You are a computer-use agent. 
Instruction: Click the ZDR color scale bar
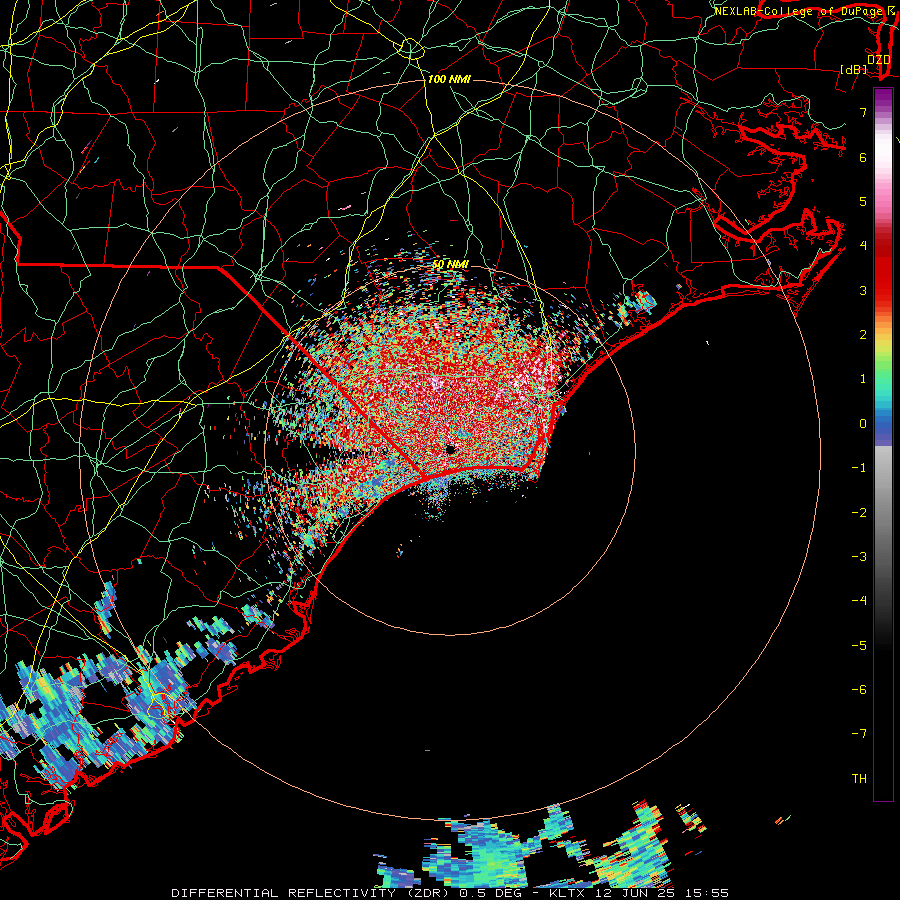coord(883,444)
